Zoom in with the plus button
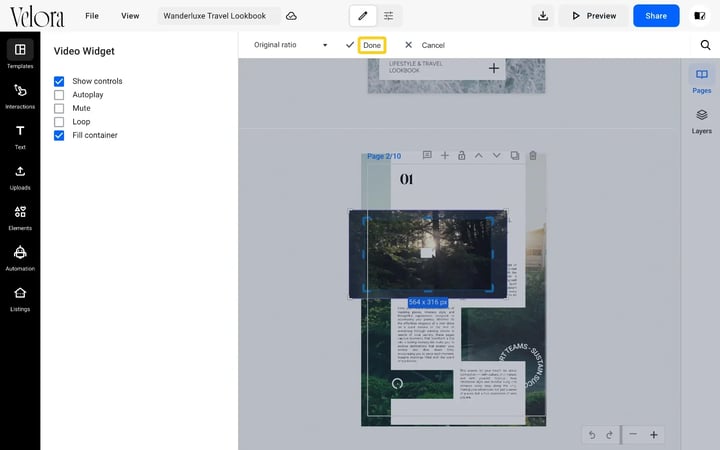Viewport: 720px width, 450px height. [x=654, y=434]
